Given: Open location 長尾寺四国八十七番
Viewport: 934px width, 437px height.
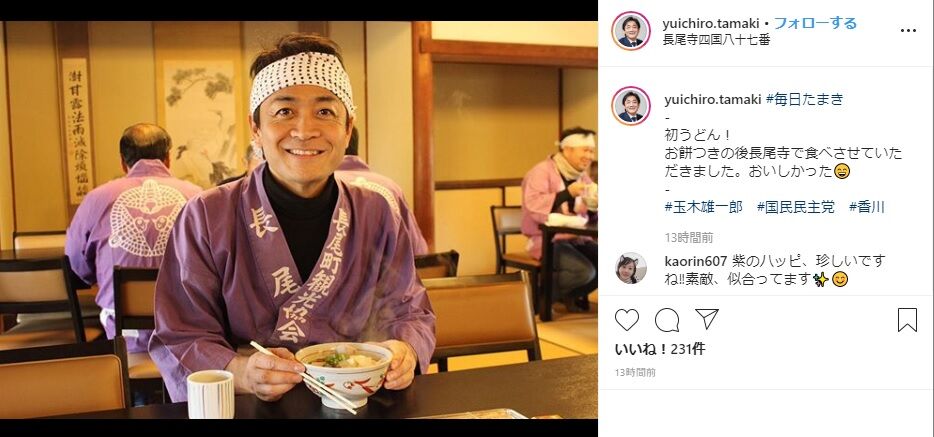Looking at the screenshot, I should click(x=717, y=40).
